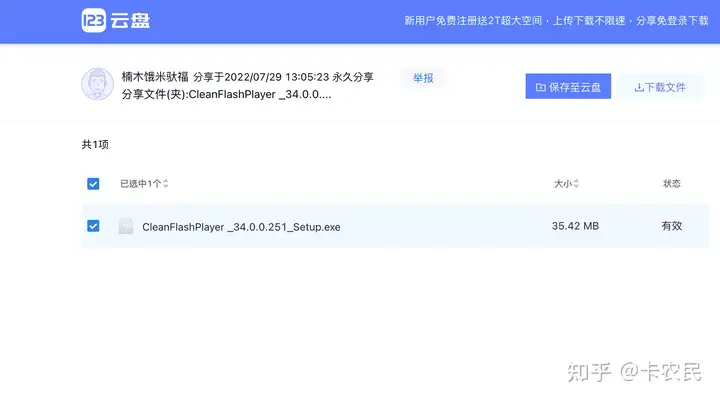Open the sharer's avatar picture
Image resolution: width=720 pixels, height=401 pixels.
(97, 84)
